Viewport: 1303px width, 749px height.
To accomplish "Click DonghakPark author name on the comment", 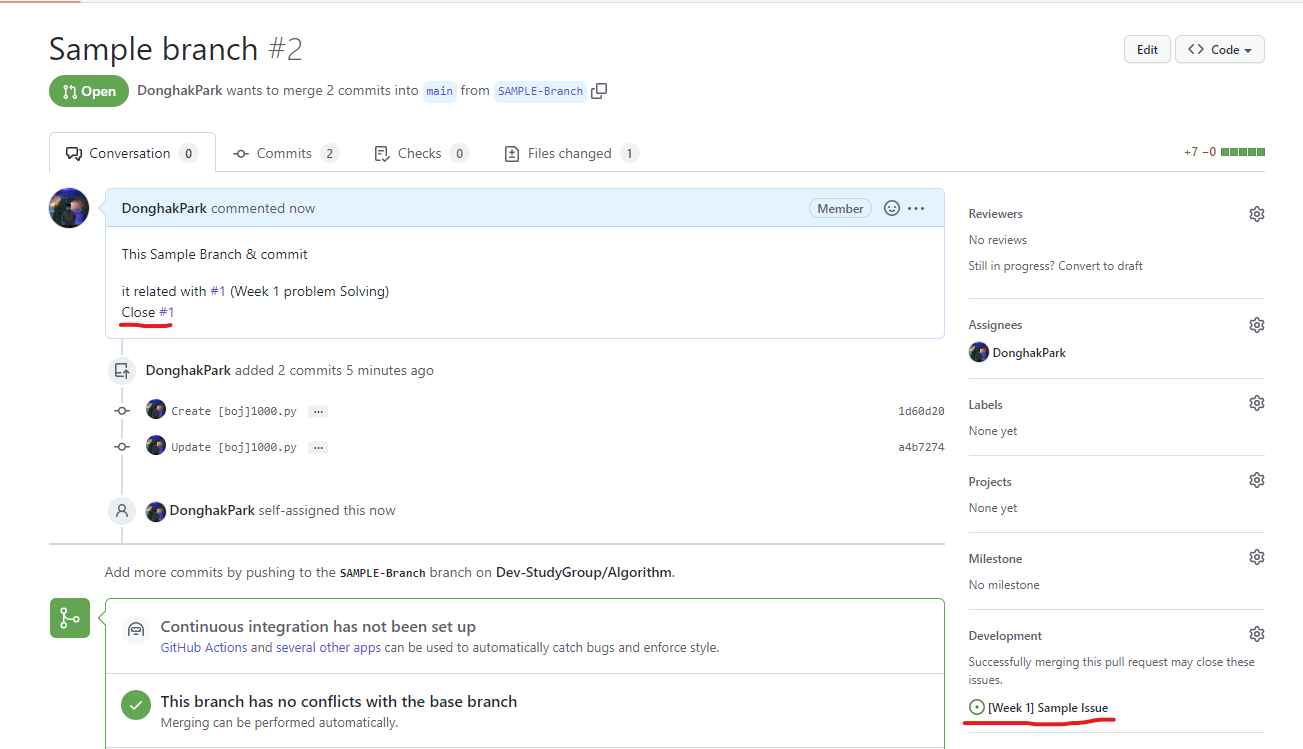I will click(x=164, y=208).
